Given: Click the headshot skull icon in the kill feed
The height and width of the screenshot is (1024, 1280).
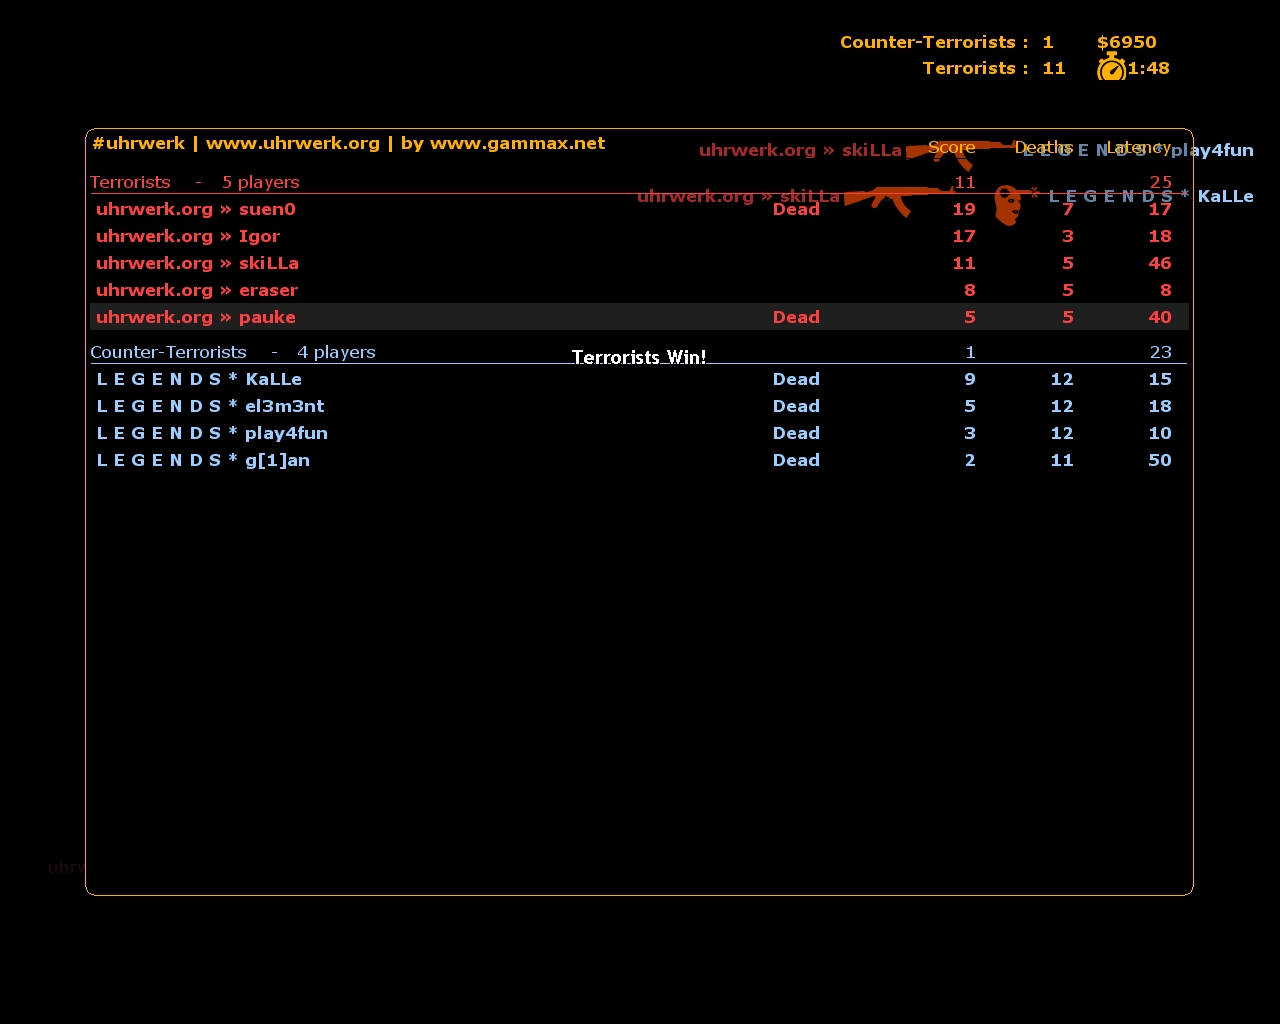Looking at the screenshot, I should 1008,205.
